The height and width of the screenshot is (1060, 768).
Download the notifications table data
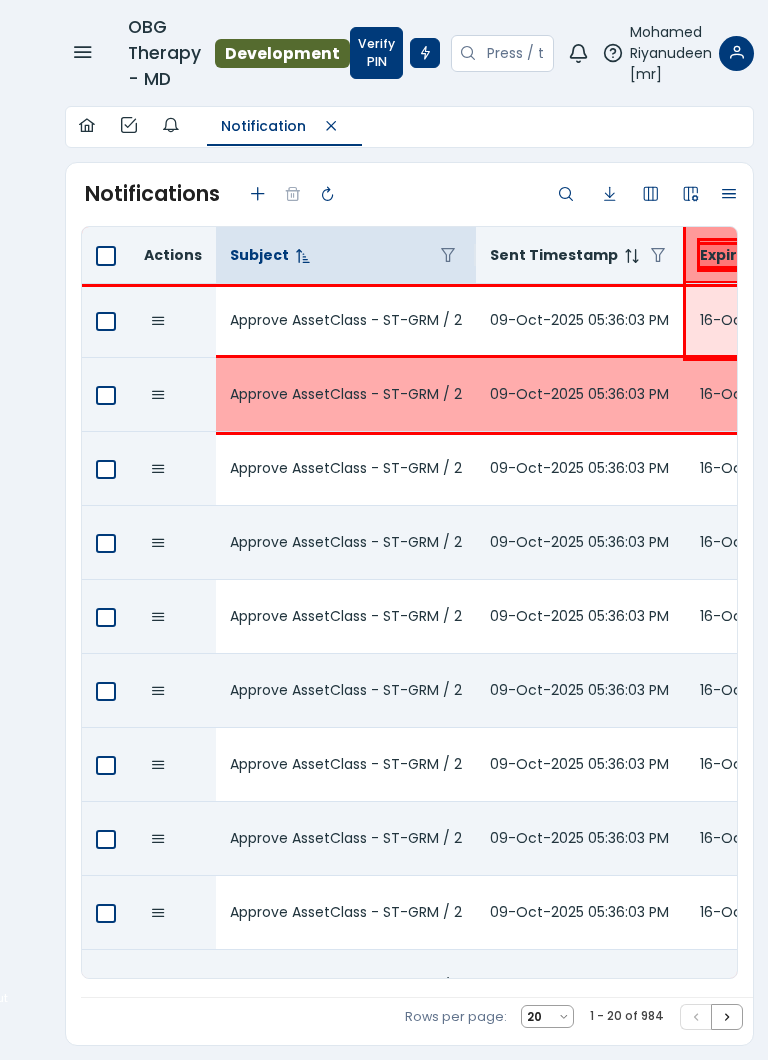609,194
